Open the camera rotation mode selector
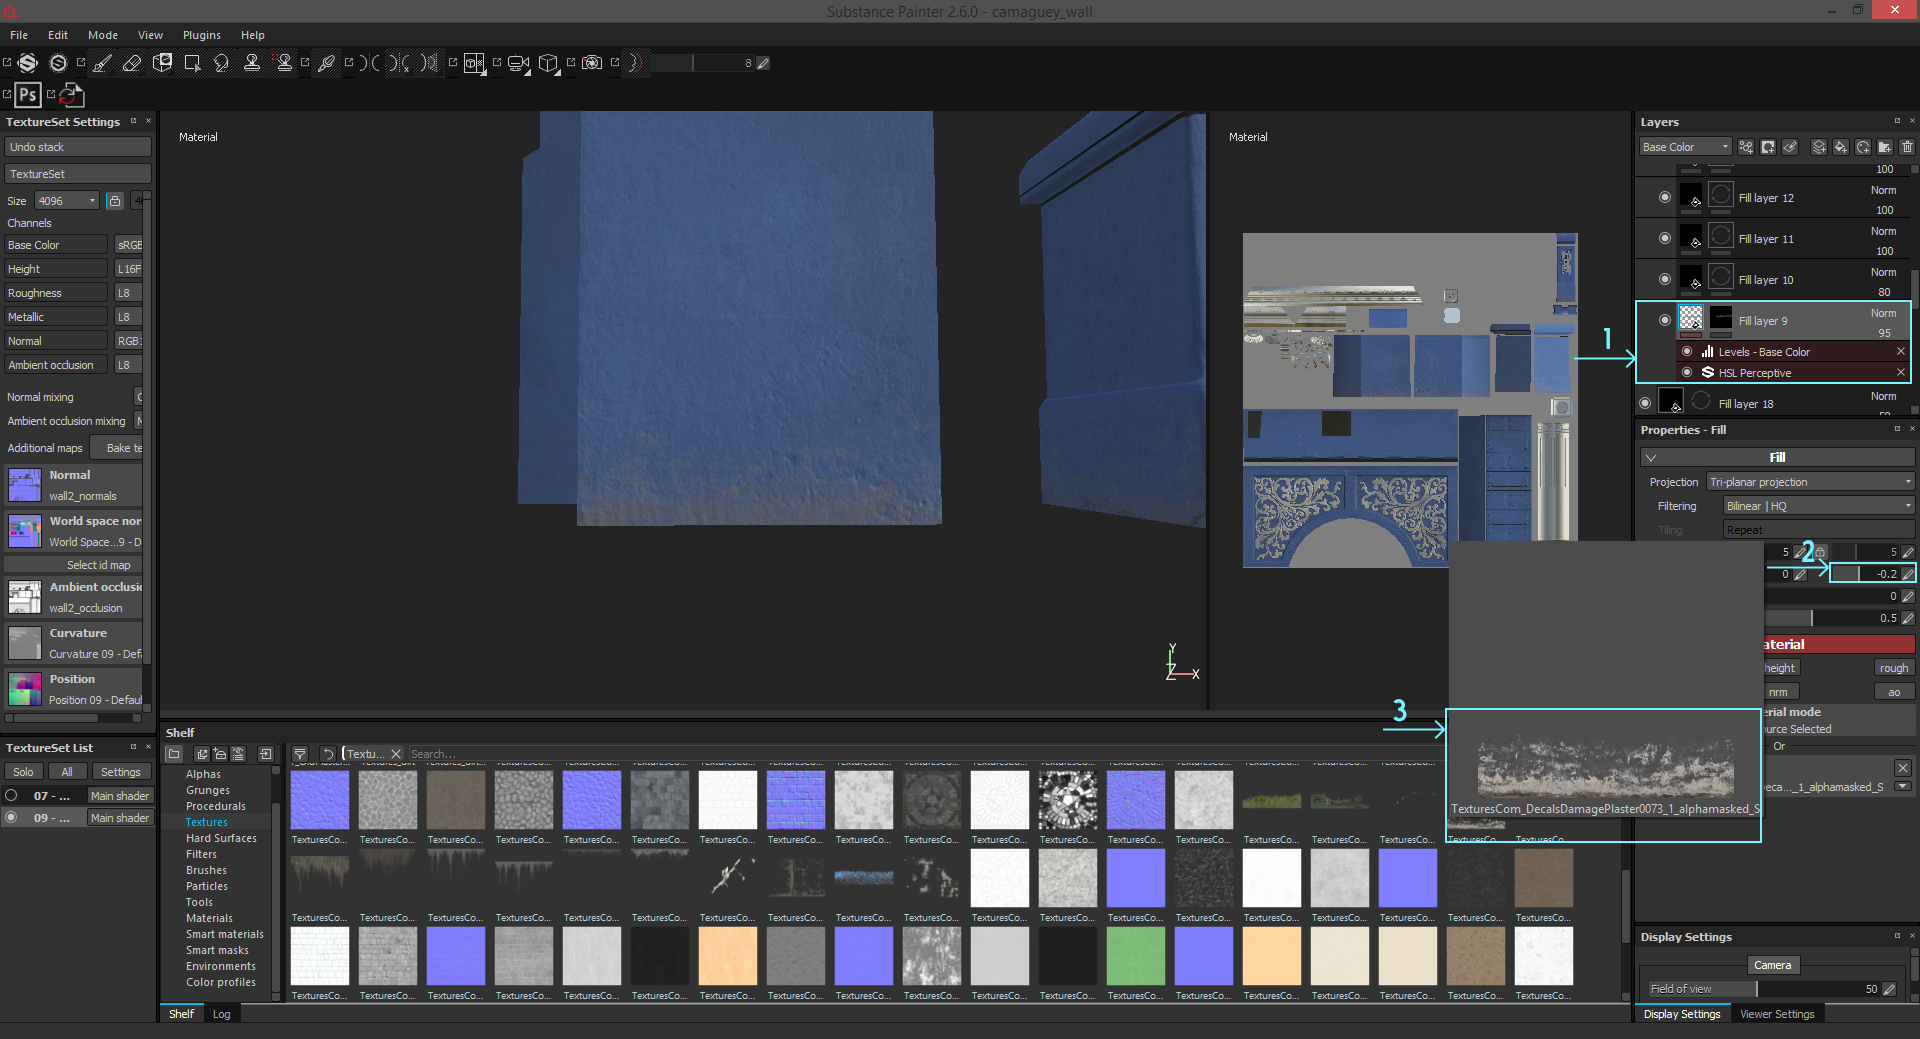1920x1039 pixels. (518, 63)
